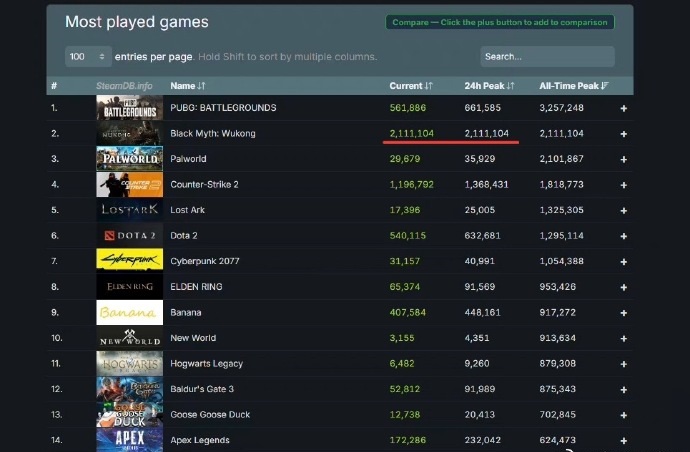Open the Hogwarts Legacy thumbnail

pyautogui.click(x=129, y=364)
